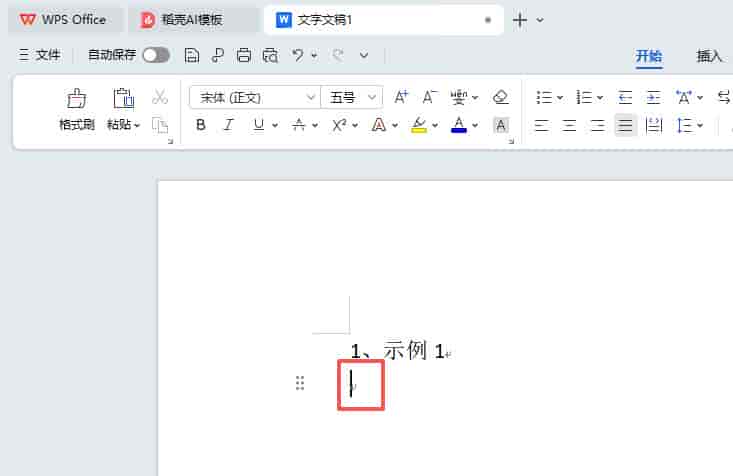This screenshot has width=733, height=476.
Task: Open the 文件 menu
Action: click(x=40, y=55)
